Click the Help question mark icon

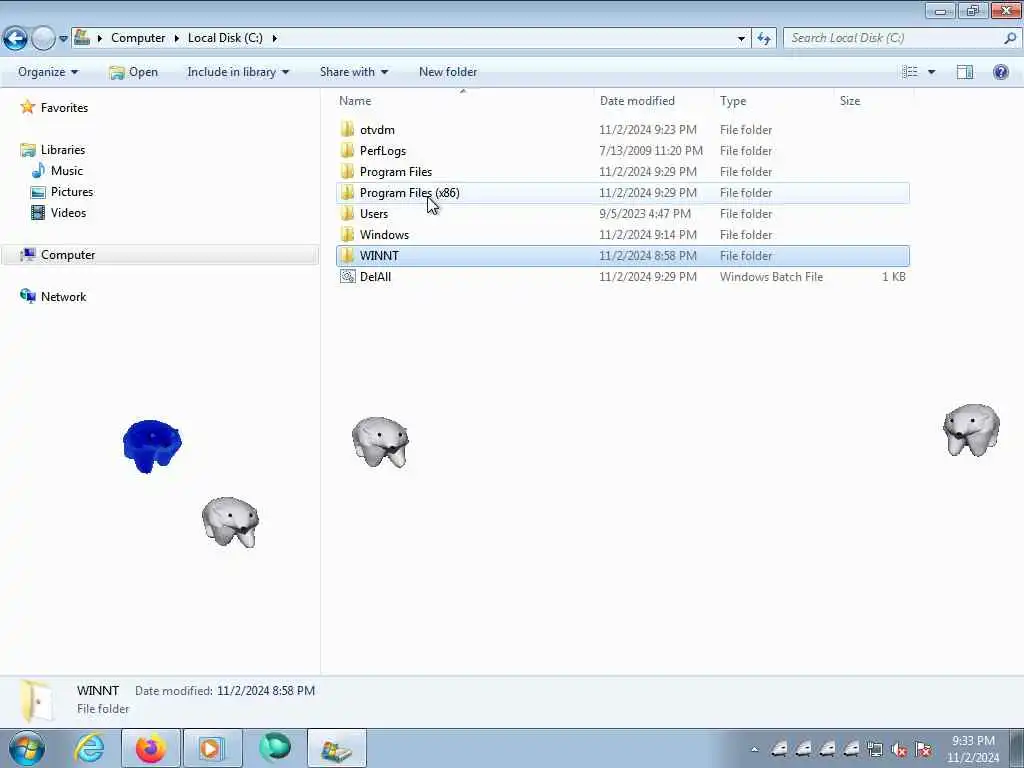[x=1000, y=72]
